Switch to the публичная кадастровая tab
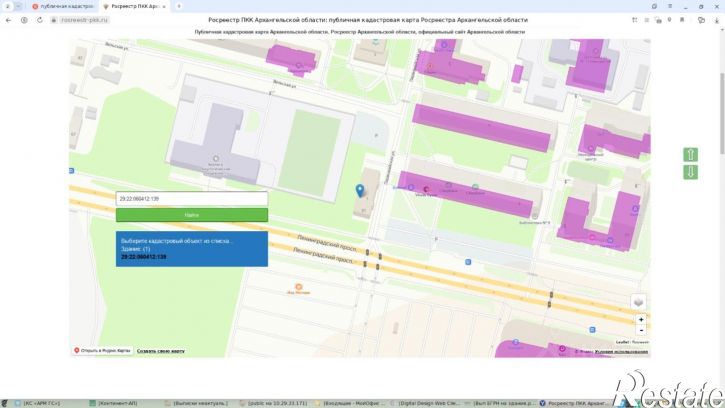 [63, 6]
